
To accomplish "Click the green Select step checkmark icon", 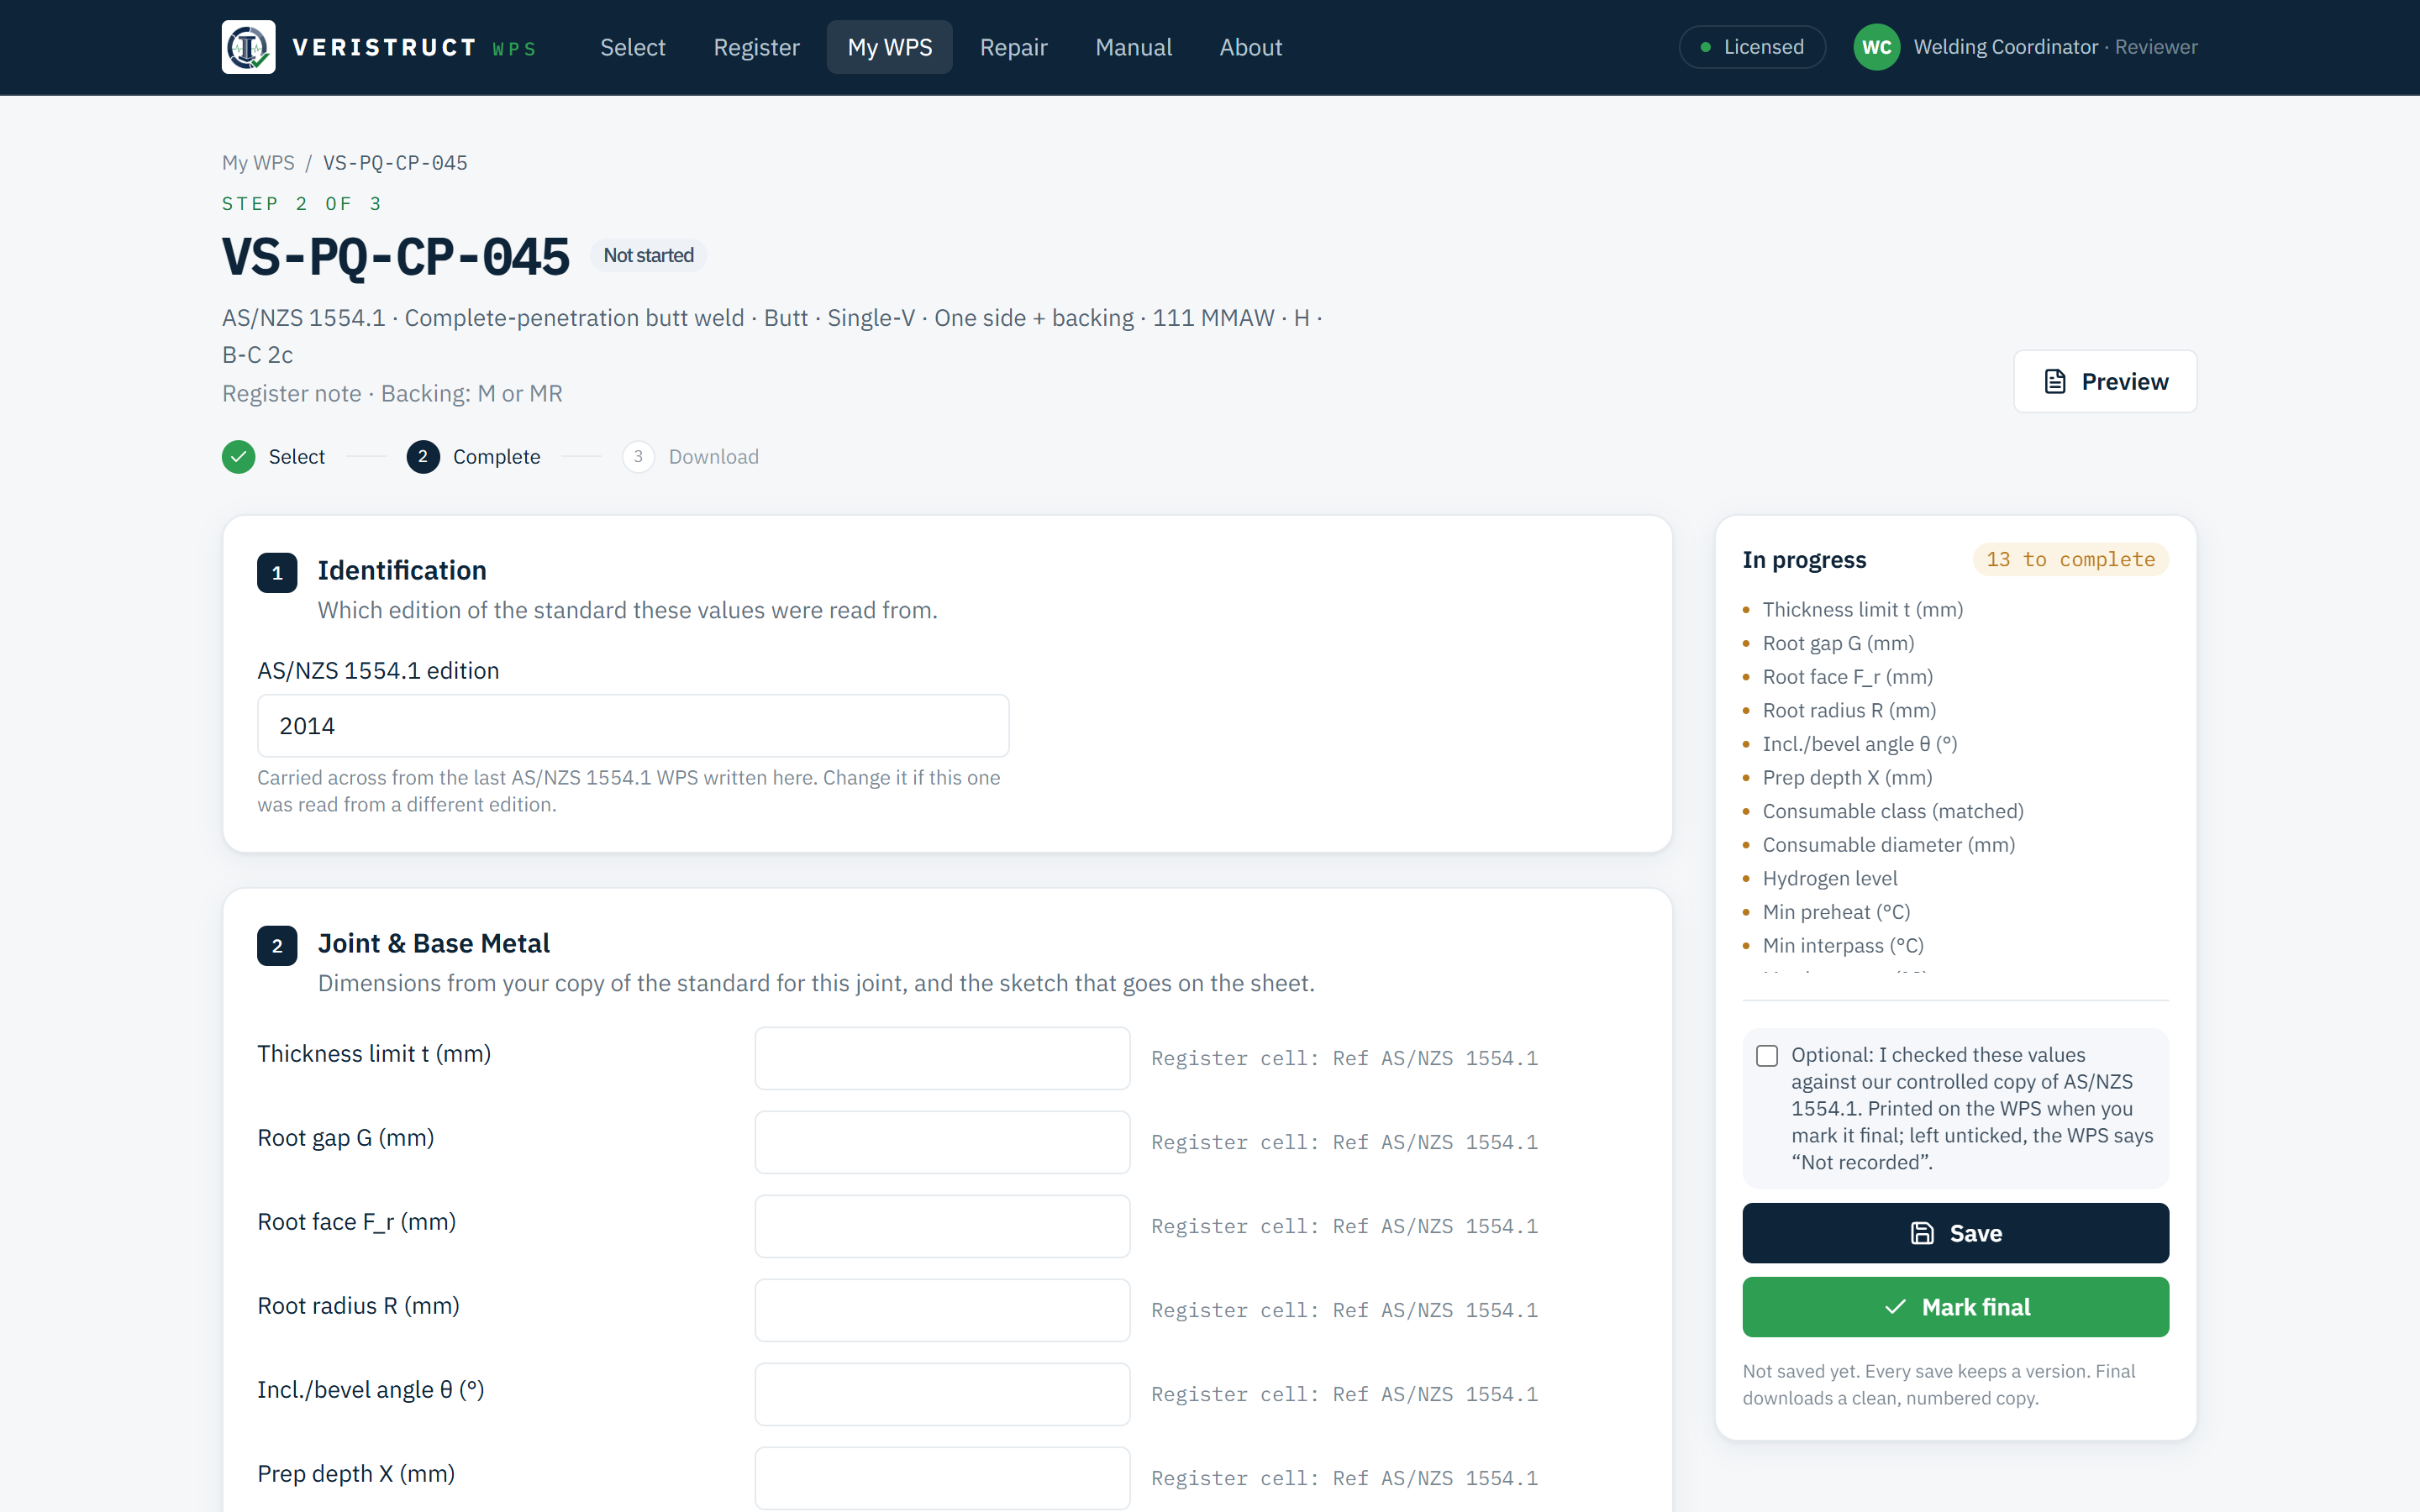I will 238,457.
